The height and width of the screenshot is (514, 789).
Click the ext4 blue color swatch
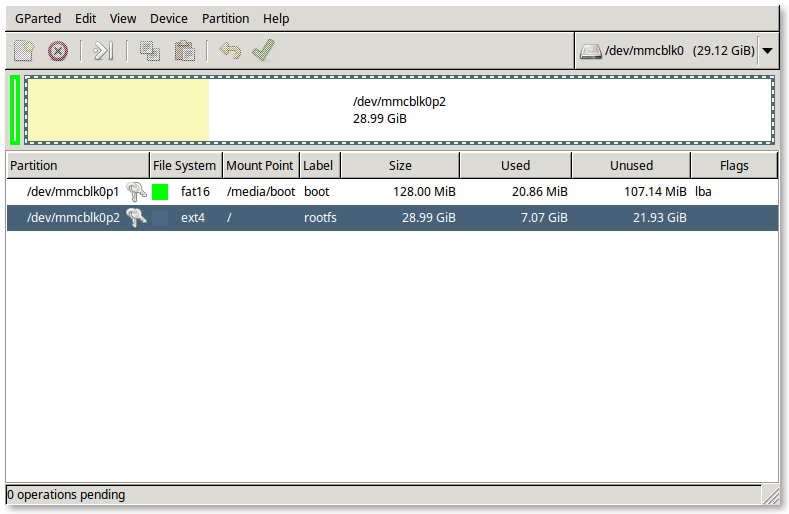[160, 218]
